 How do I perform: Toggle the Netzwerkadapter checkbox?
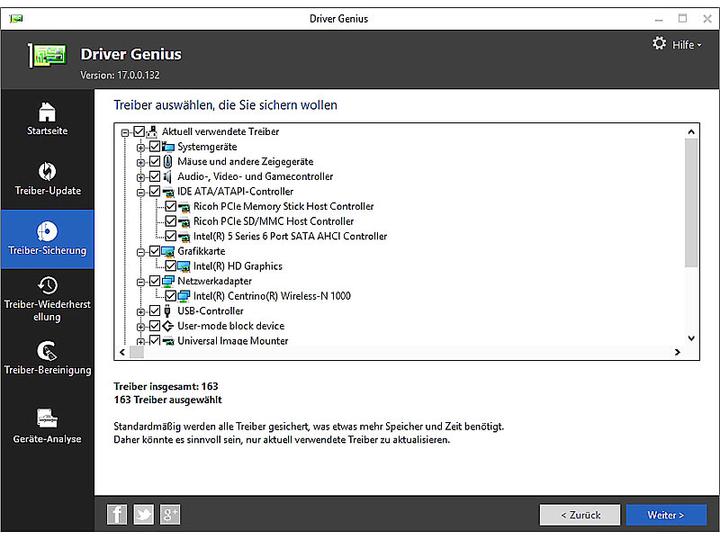[x=155, y=281]
